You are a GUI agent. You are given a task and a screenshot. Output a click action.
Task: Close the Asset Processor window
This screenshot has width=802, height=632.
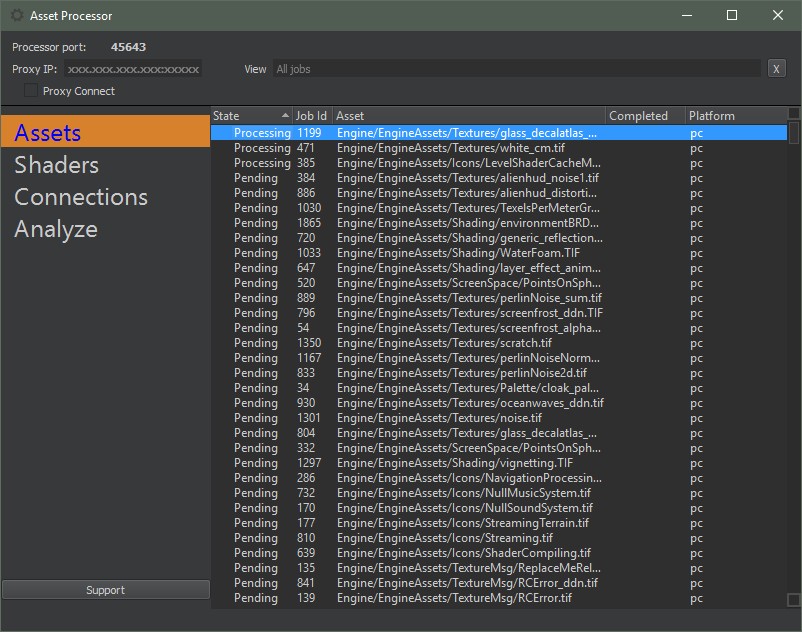pos(777,16)
